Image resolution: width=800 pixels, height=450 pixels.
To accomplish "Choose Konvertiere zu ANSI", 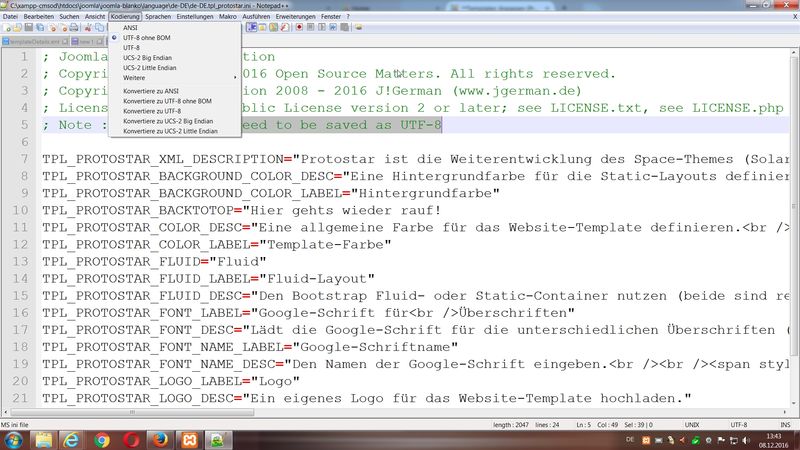I will (x=151, y=91).
